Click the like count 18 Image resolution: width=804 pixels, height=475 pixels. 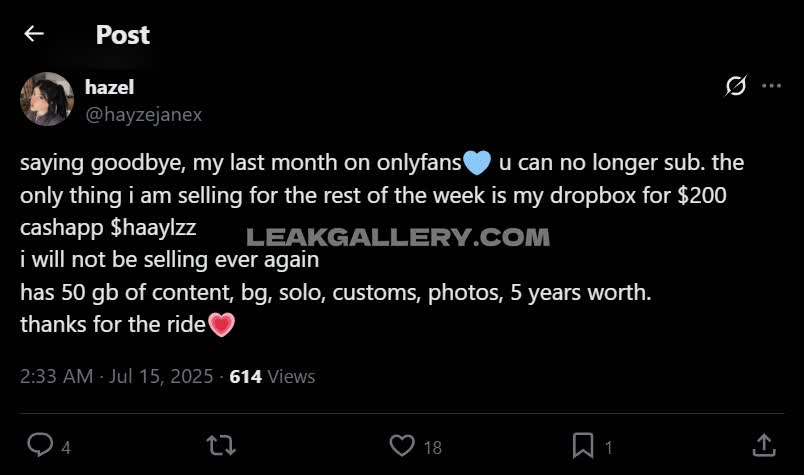pos(432,447)
